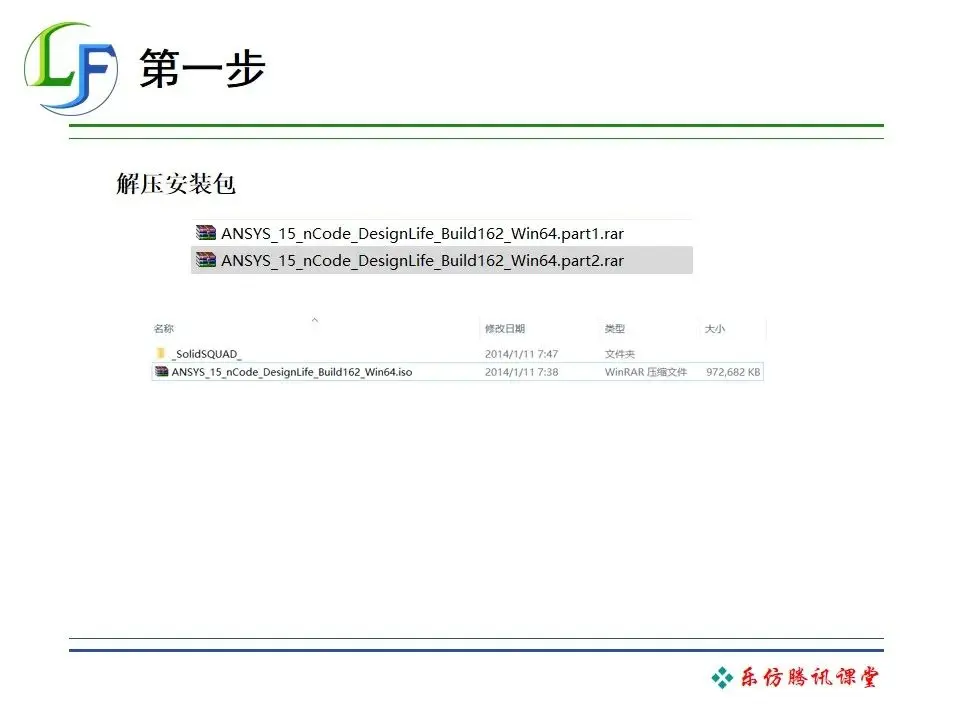The width and height of the screenshot is (960, 720).
Task: Sort files by the 名称 column header
Action: pos(163,329)
